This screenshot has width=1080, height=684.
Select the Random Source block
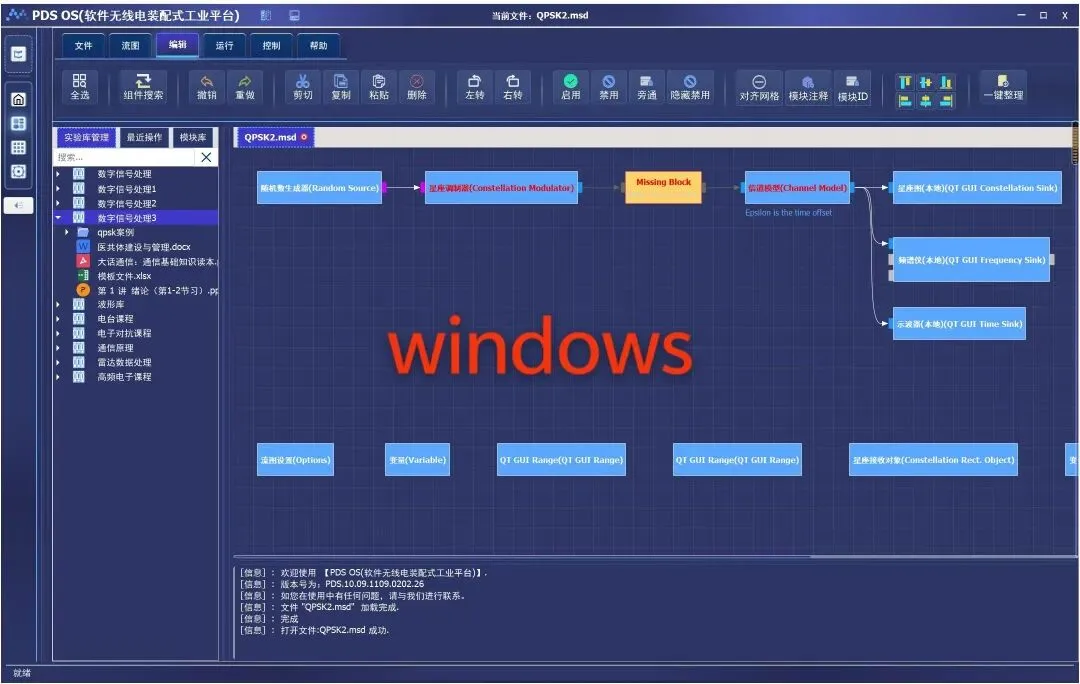[320, 187]
